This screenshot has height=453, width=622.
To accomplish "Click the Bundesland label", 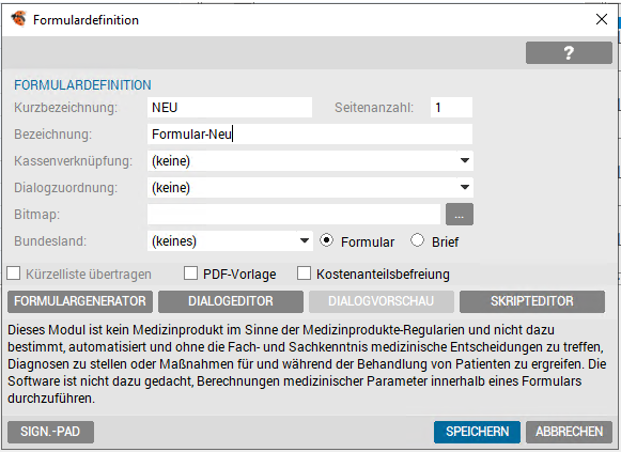I will [x=50, y=241].
